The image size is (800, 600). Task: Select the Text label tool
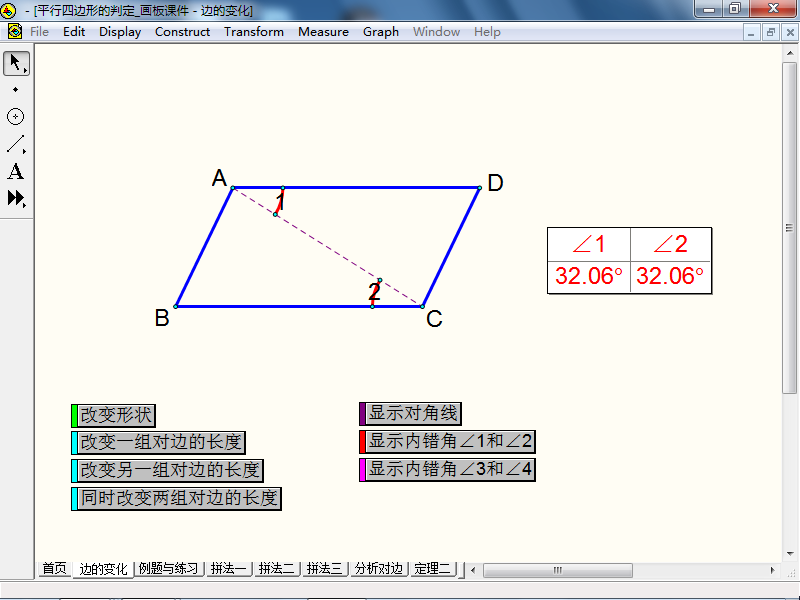pyautogui.click(x=15, y=171)
